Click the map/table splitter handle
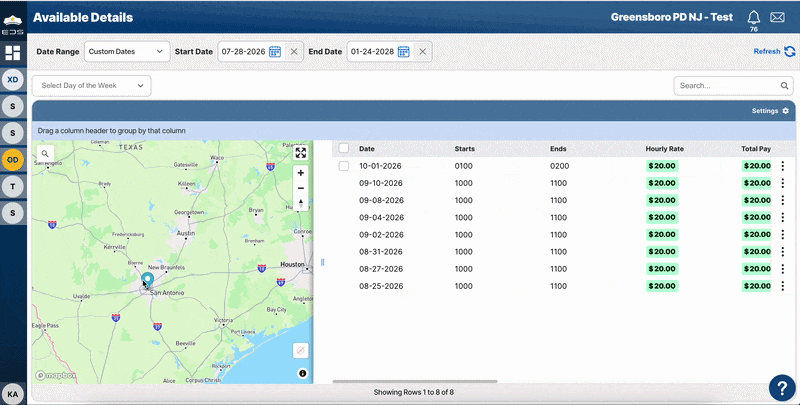 tap(322, 262)
